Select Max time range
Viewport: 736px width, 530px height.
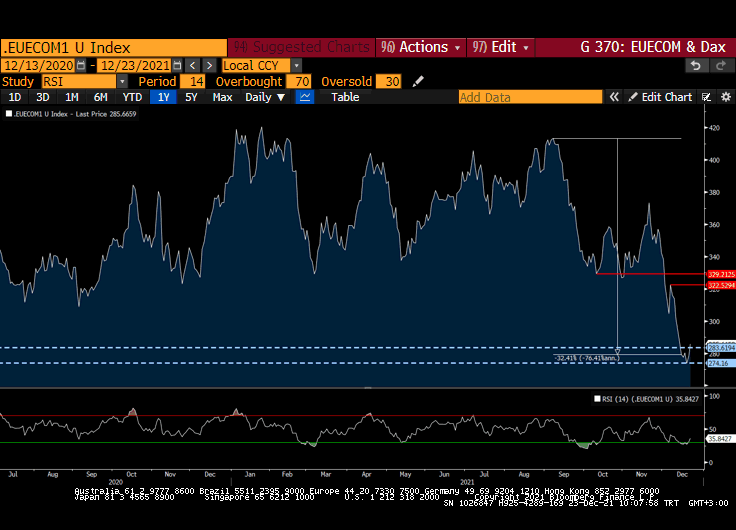point(222,97)
